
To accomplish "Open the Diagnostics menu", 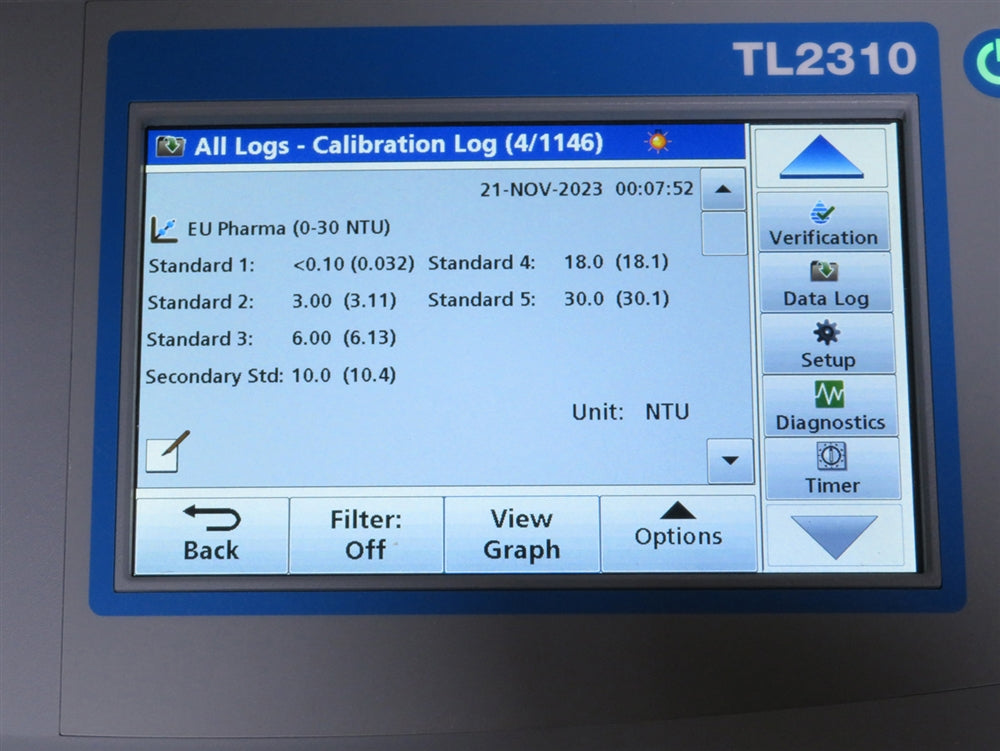I will pyautogui.click(x=830, y=406).
